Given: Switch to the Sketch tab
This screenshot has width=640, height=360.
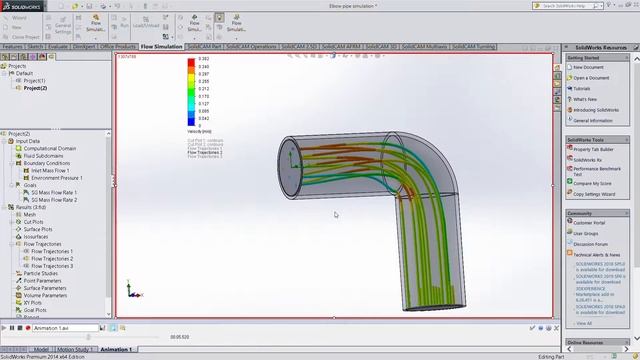Looking at the screenshot, I should [35, 47].
